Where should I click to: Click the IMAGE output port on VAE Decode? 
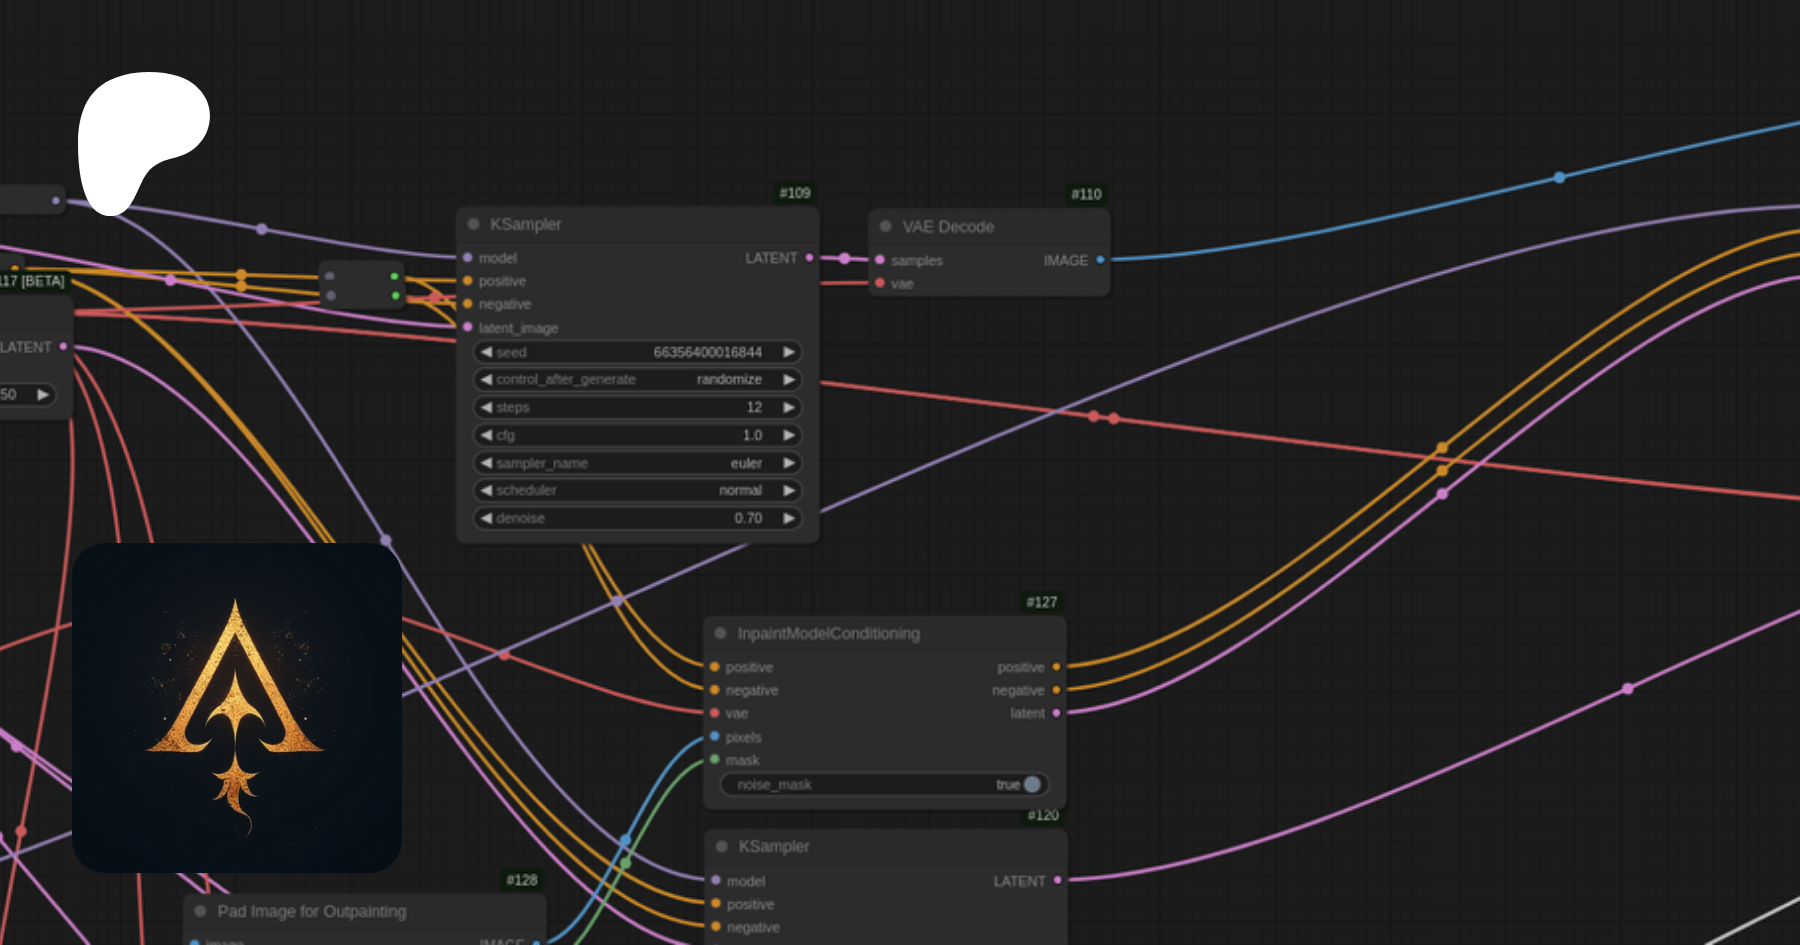tap(1100, 260)
